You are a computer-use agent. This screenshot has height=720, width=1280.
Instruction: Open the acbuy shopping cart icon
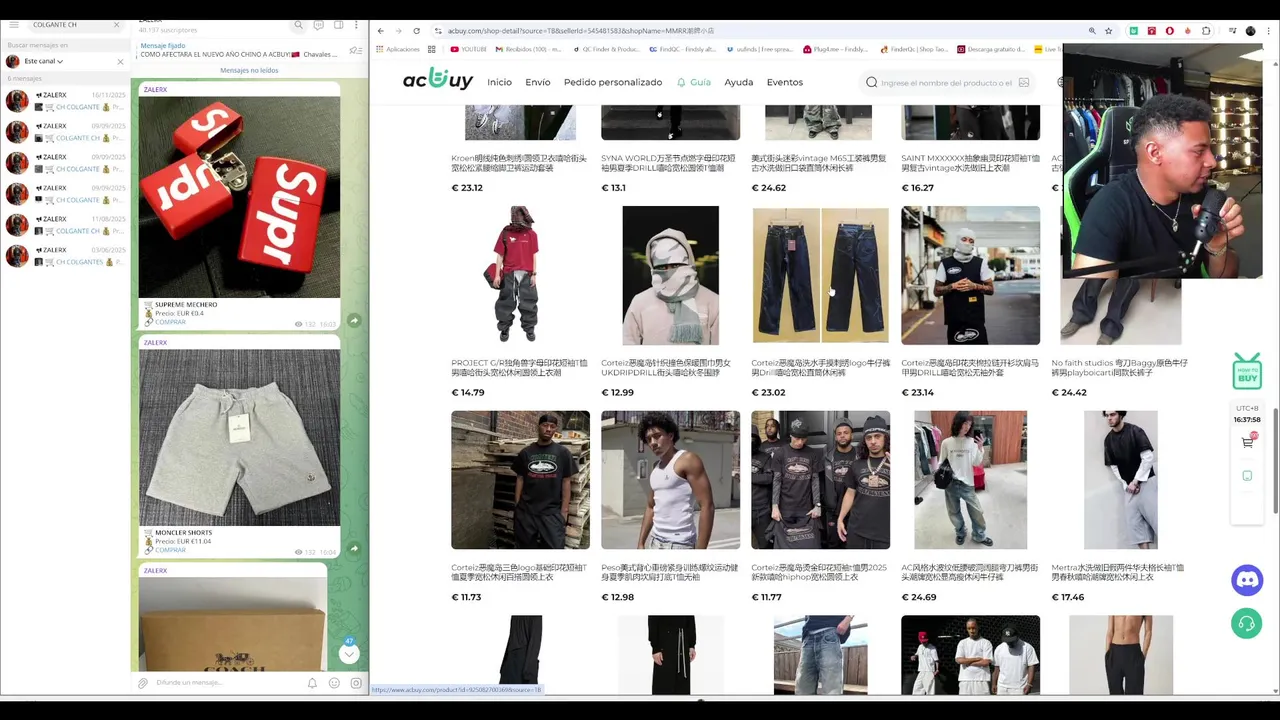1247,441
